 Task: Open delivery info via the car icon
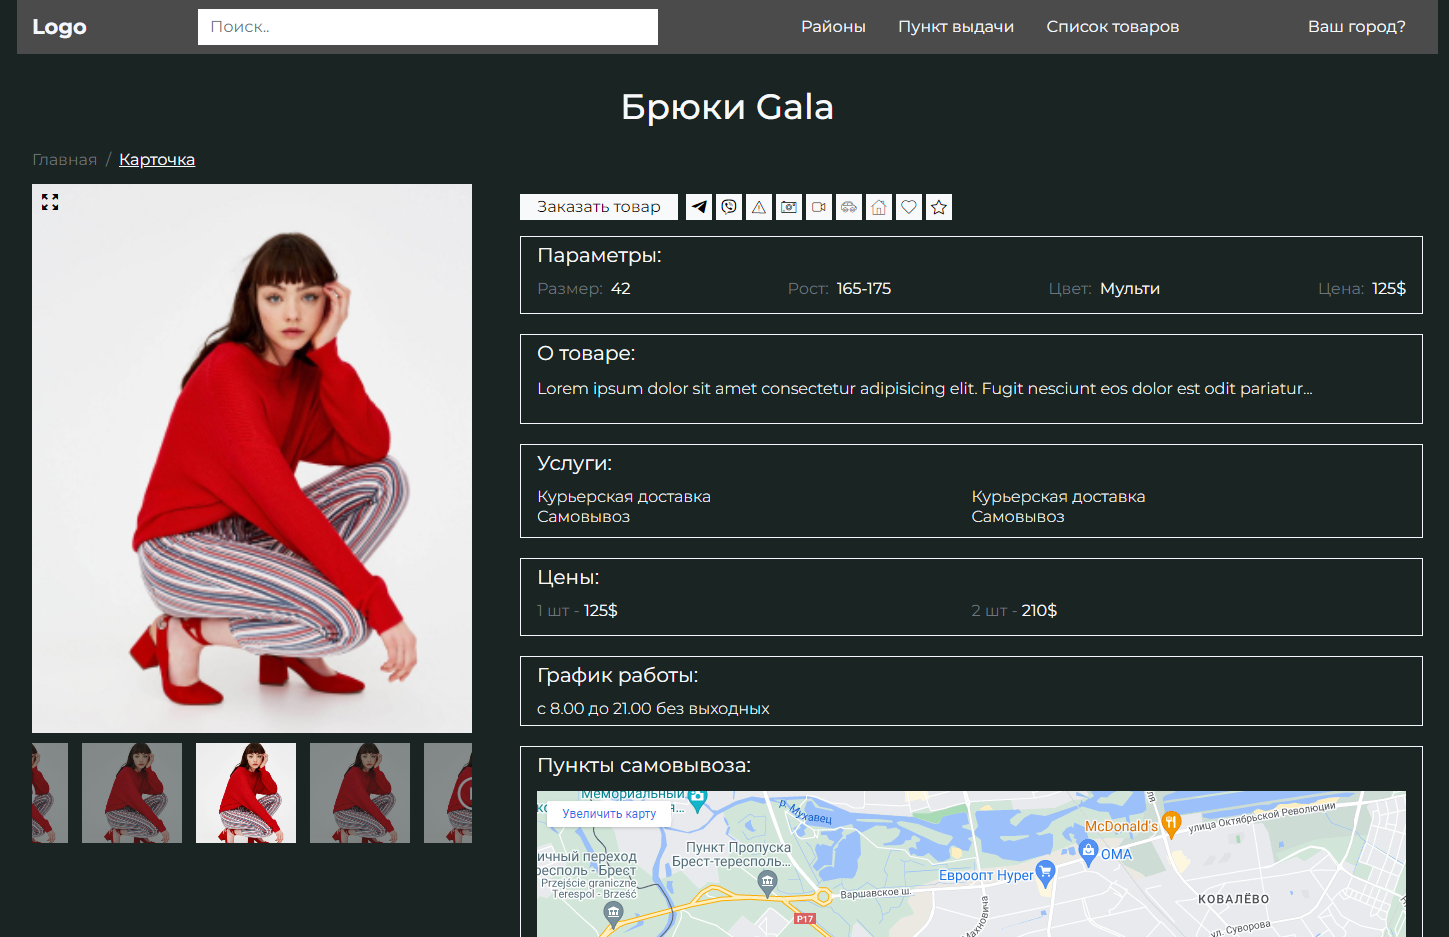(x=848, y=207)
